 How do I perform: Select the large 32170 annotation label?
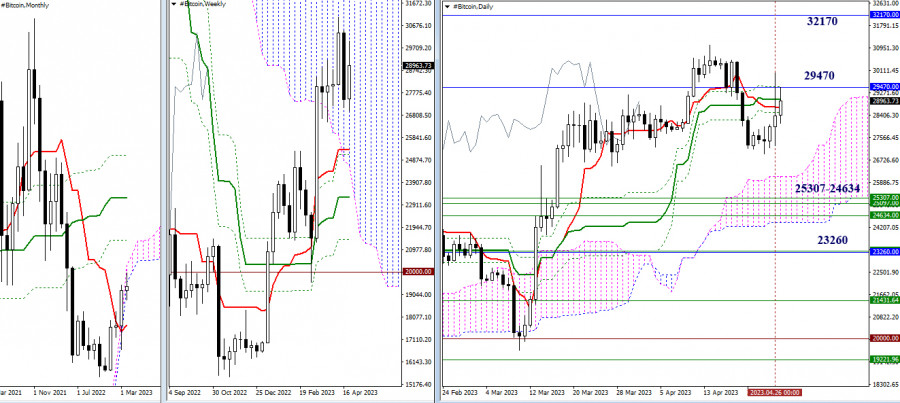coord(821,22)
